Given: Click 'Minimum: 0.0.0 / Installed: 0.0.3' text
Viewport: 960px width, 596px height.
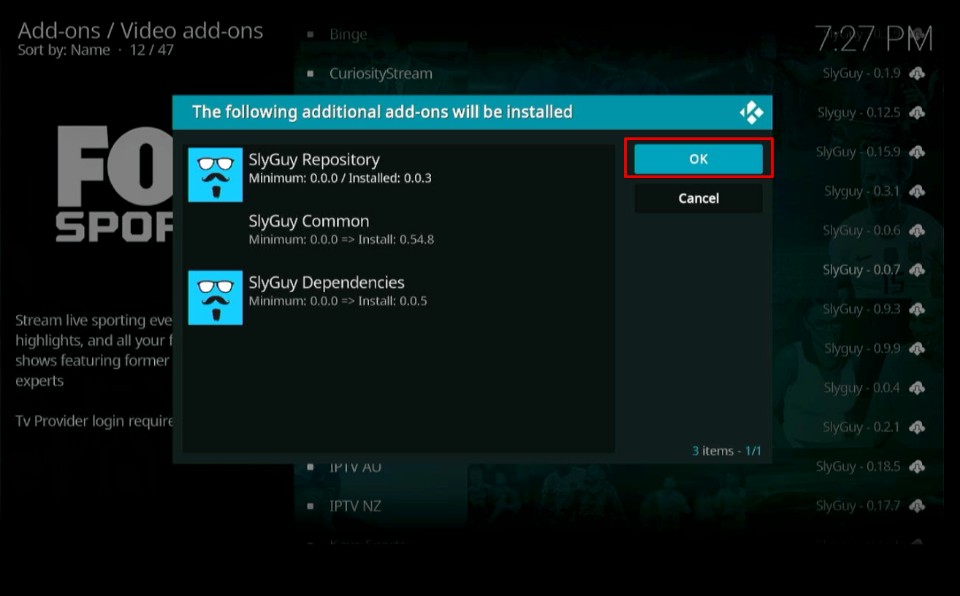Looking at the screenshot, I should (340, 178).
